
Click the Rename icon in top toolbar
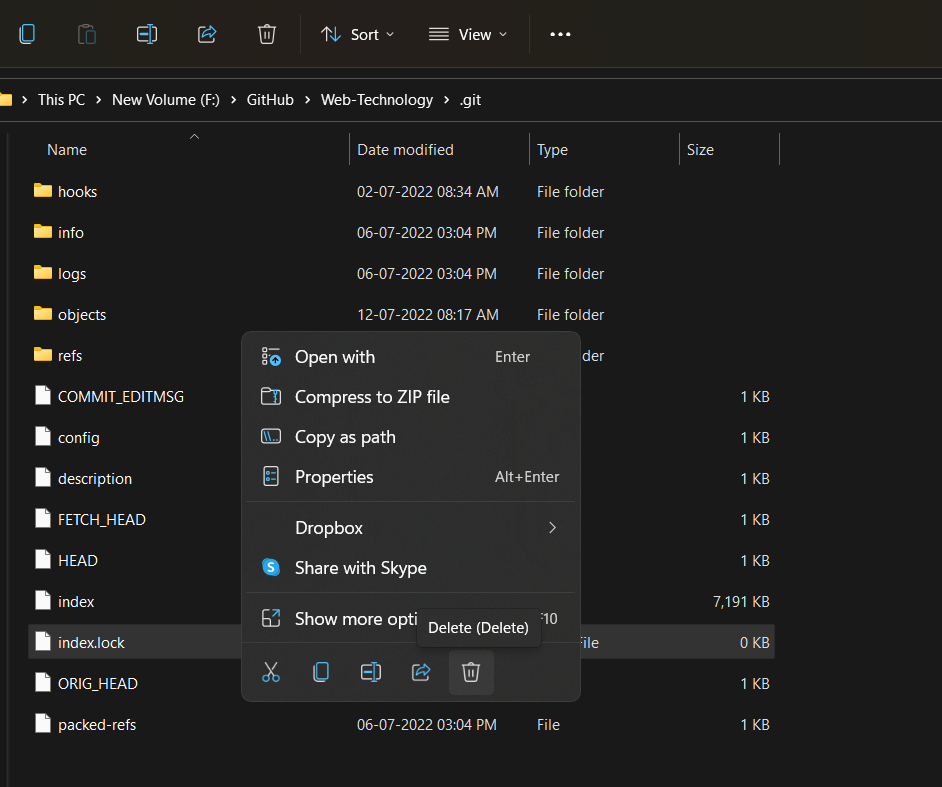(147, 34)
